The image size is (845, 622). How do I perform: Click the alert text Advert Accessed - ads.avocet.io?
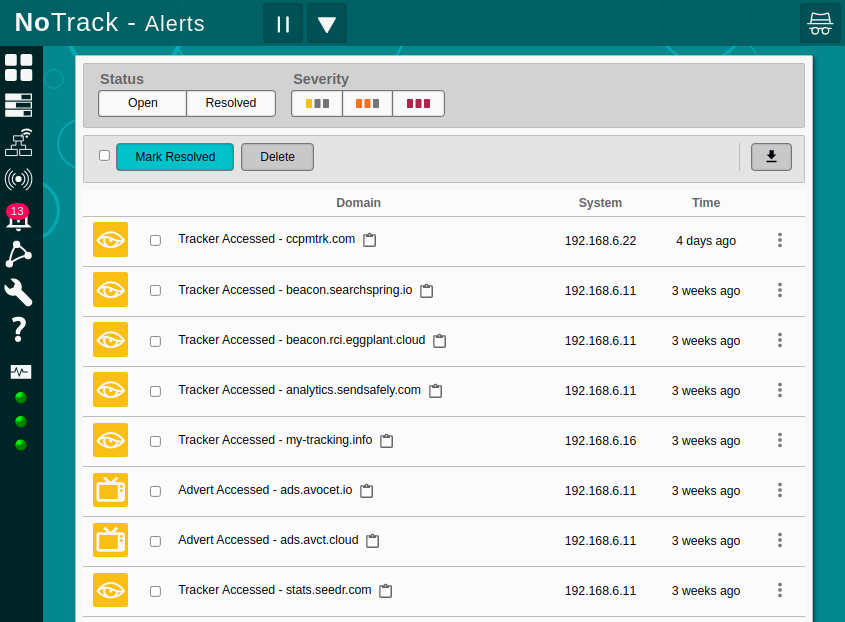coord(265,489)
